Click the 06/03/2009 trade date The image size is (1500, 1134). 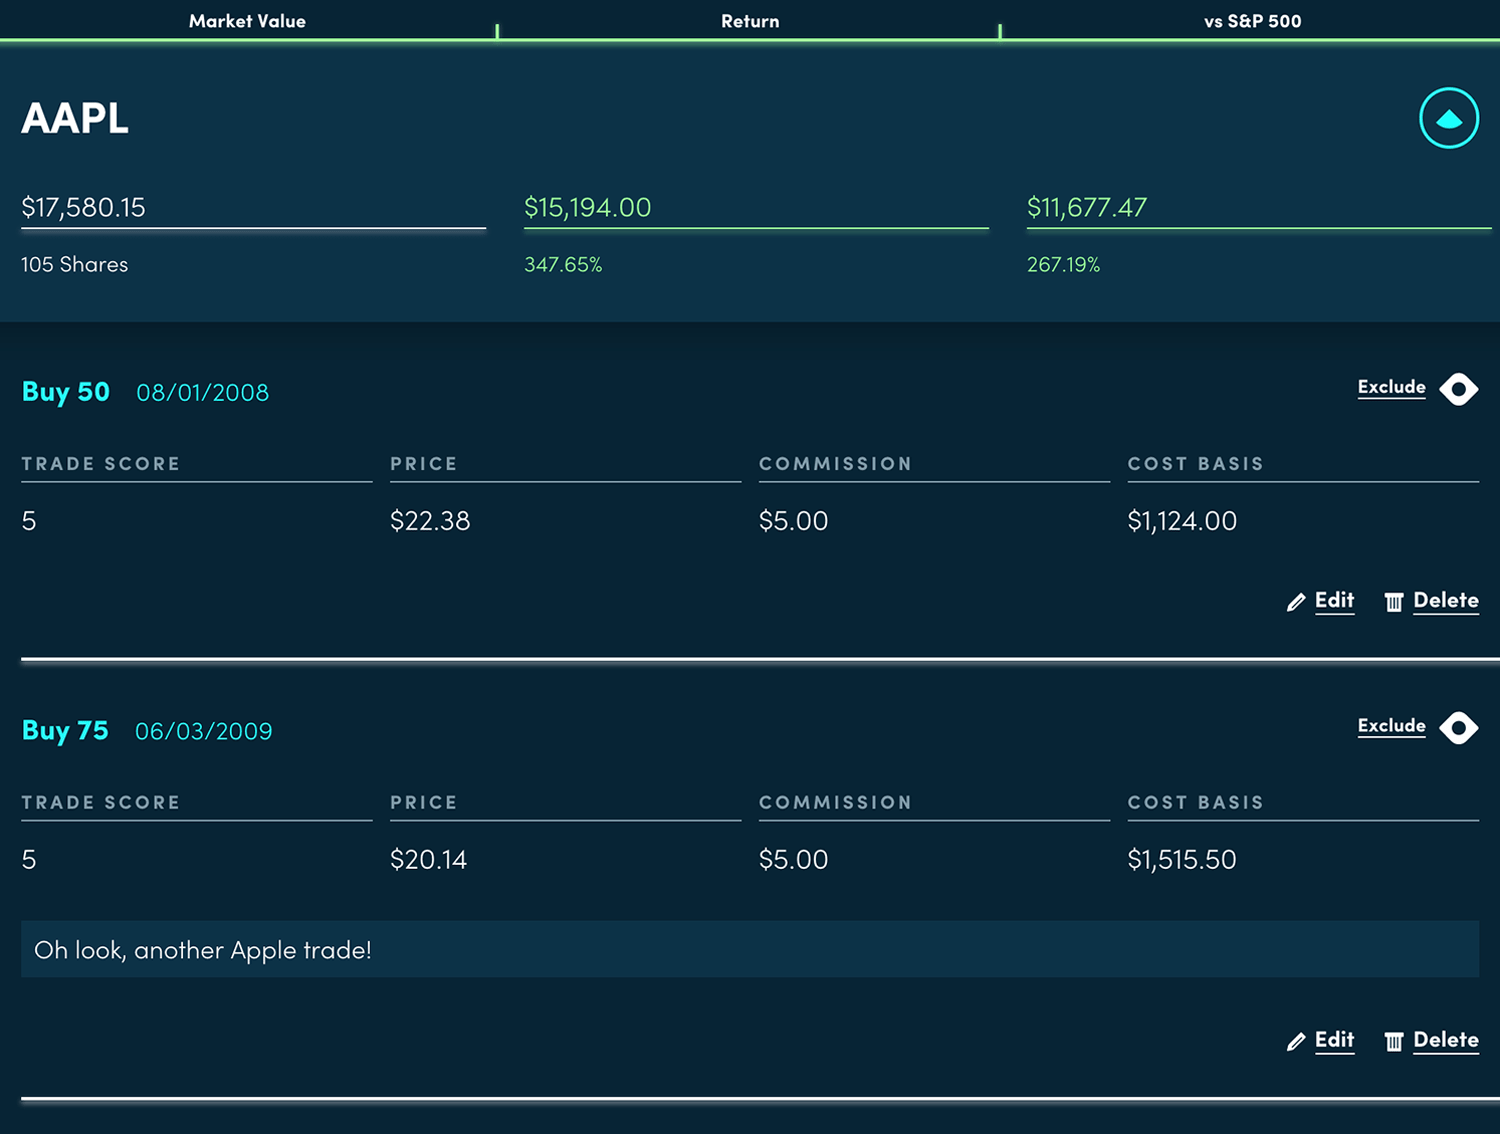tap(204, 731)
